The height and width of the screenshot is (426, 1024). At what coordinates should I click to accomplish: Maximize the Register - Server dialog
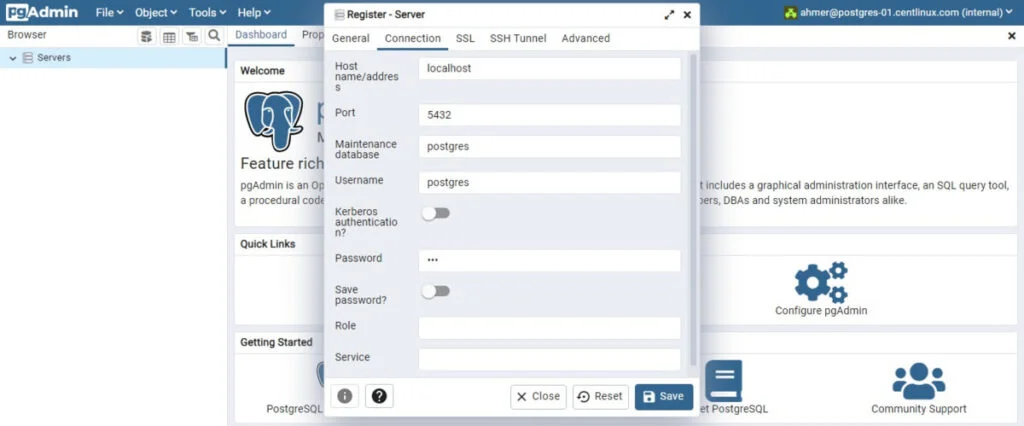click(669, 15)
